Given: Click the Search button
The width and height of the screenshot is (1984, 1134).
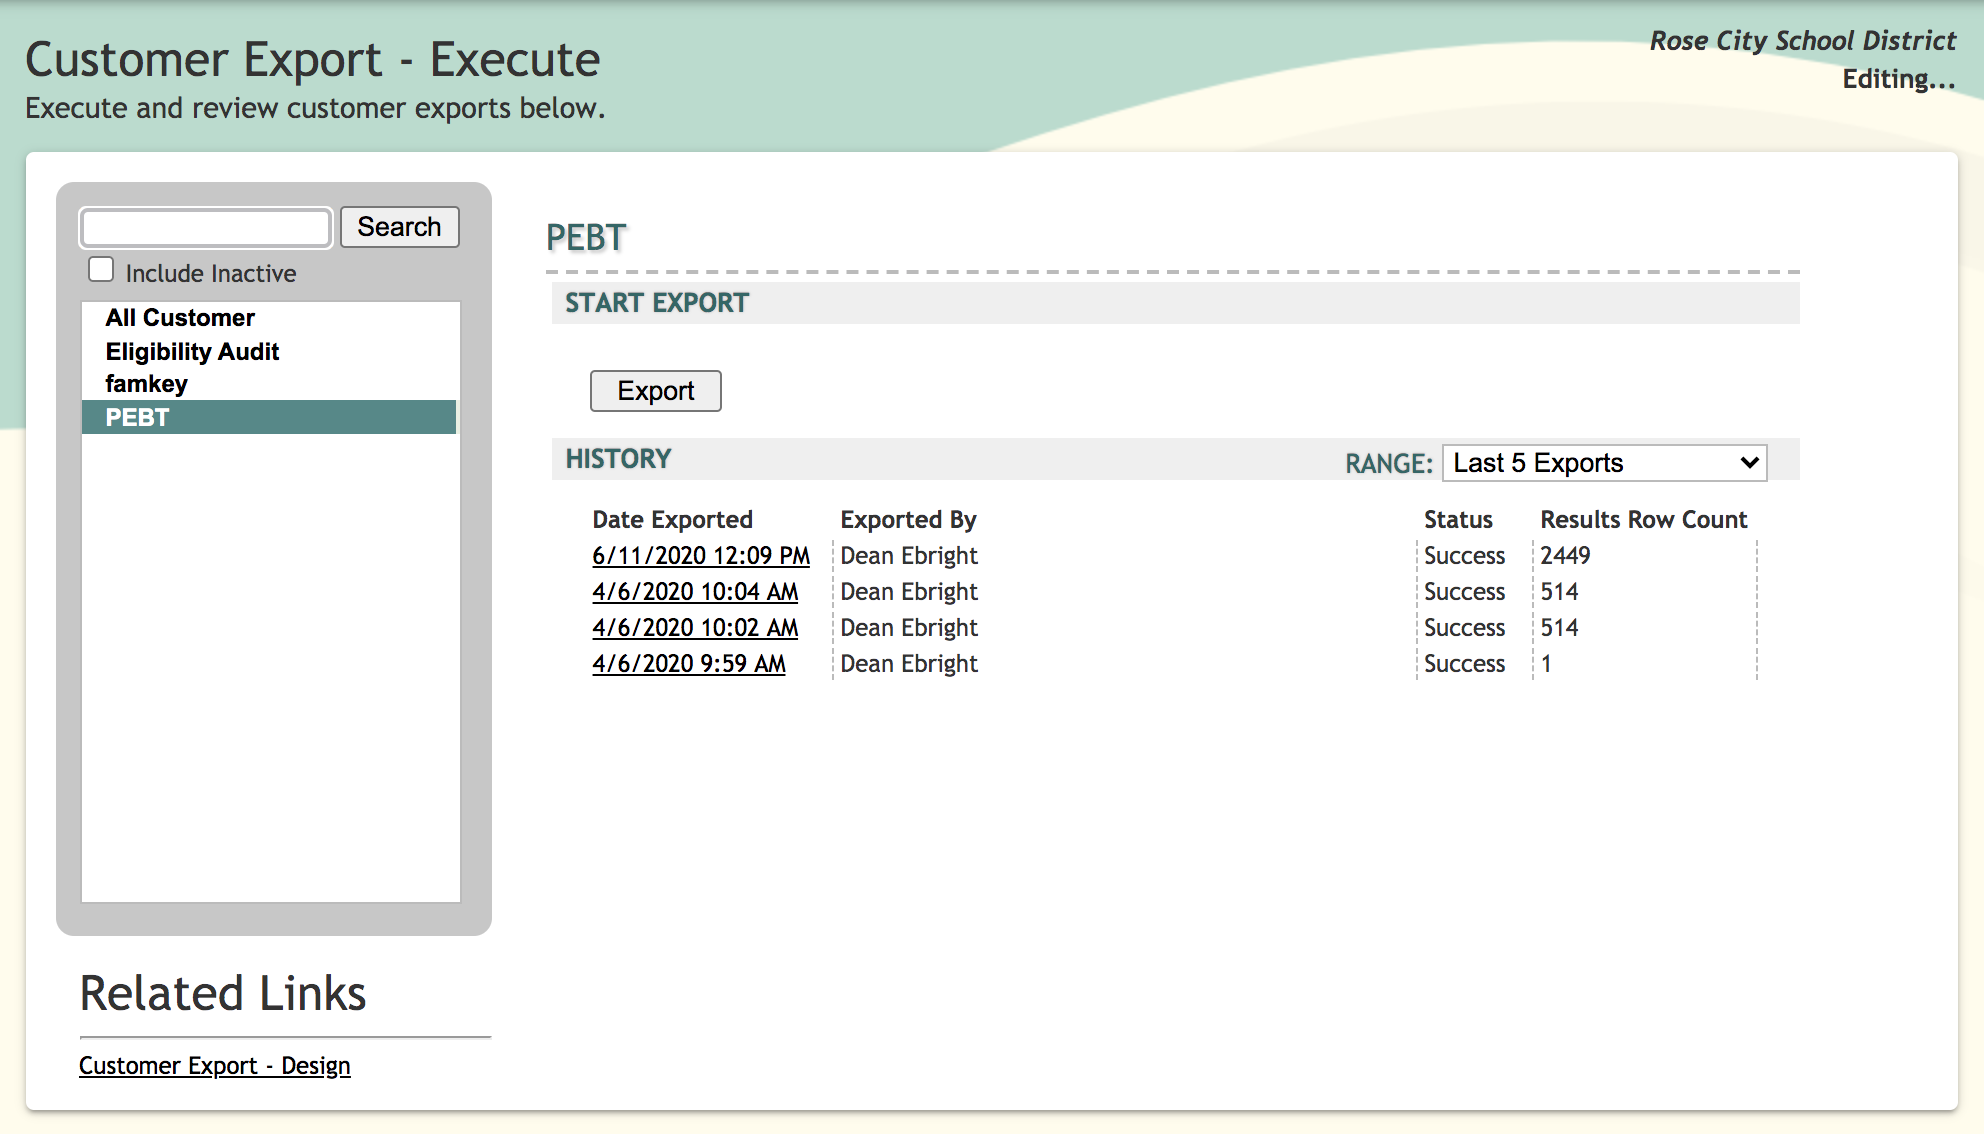Looking at the screenshot, I should tap(399, 227).
